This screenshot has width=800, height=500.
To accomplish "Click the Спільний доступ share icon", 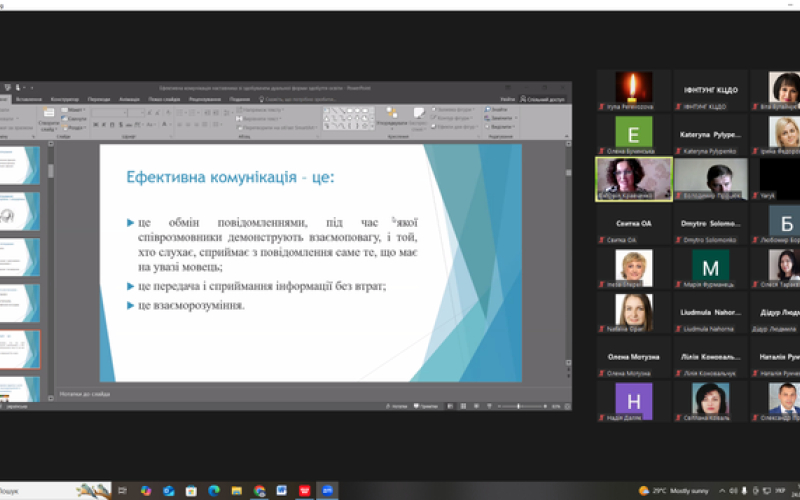I will pyautogui.click(x=523, y=99).
